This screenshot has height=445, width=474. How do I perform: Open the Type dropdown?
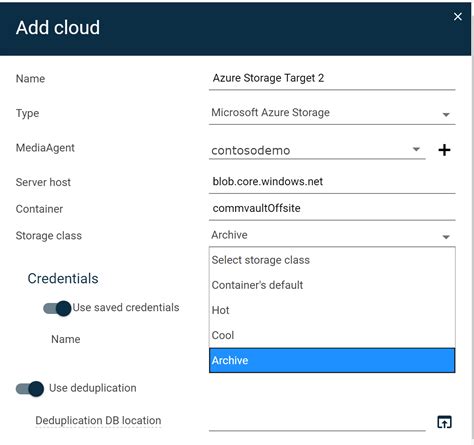tap(332, 113)
